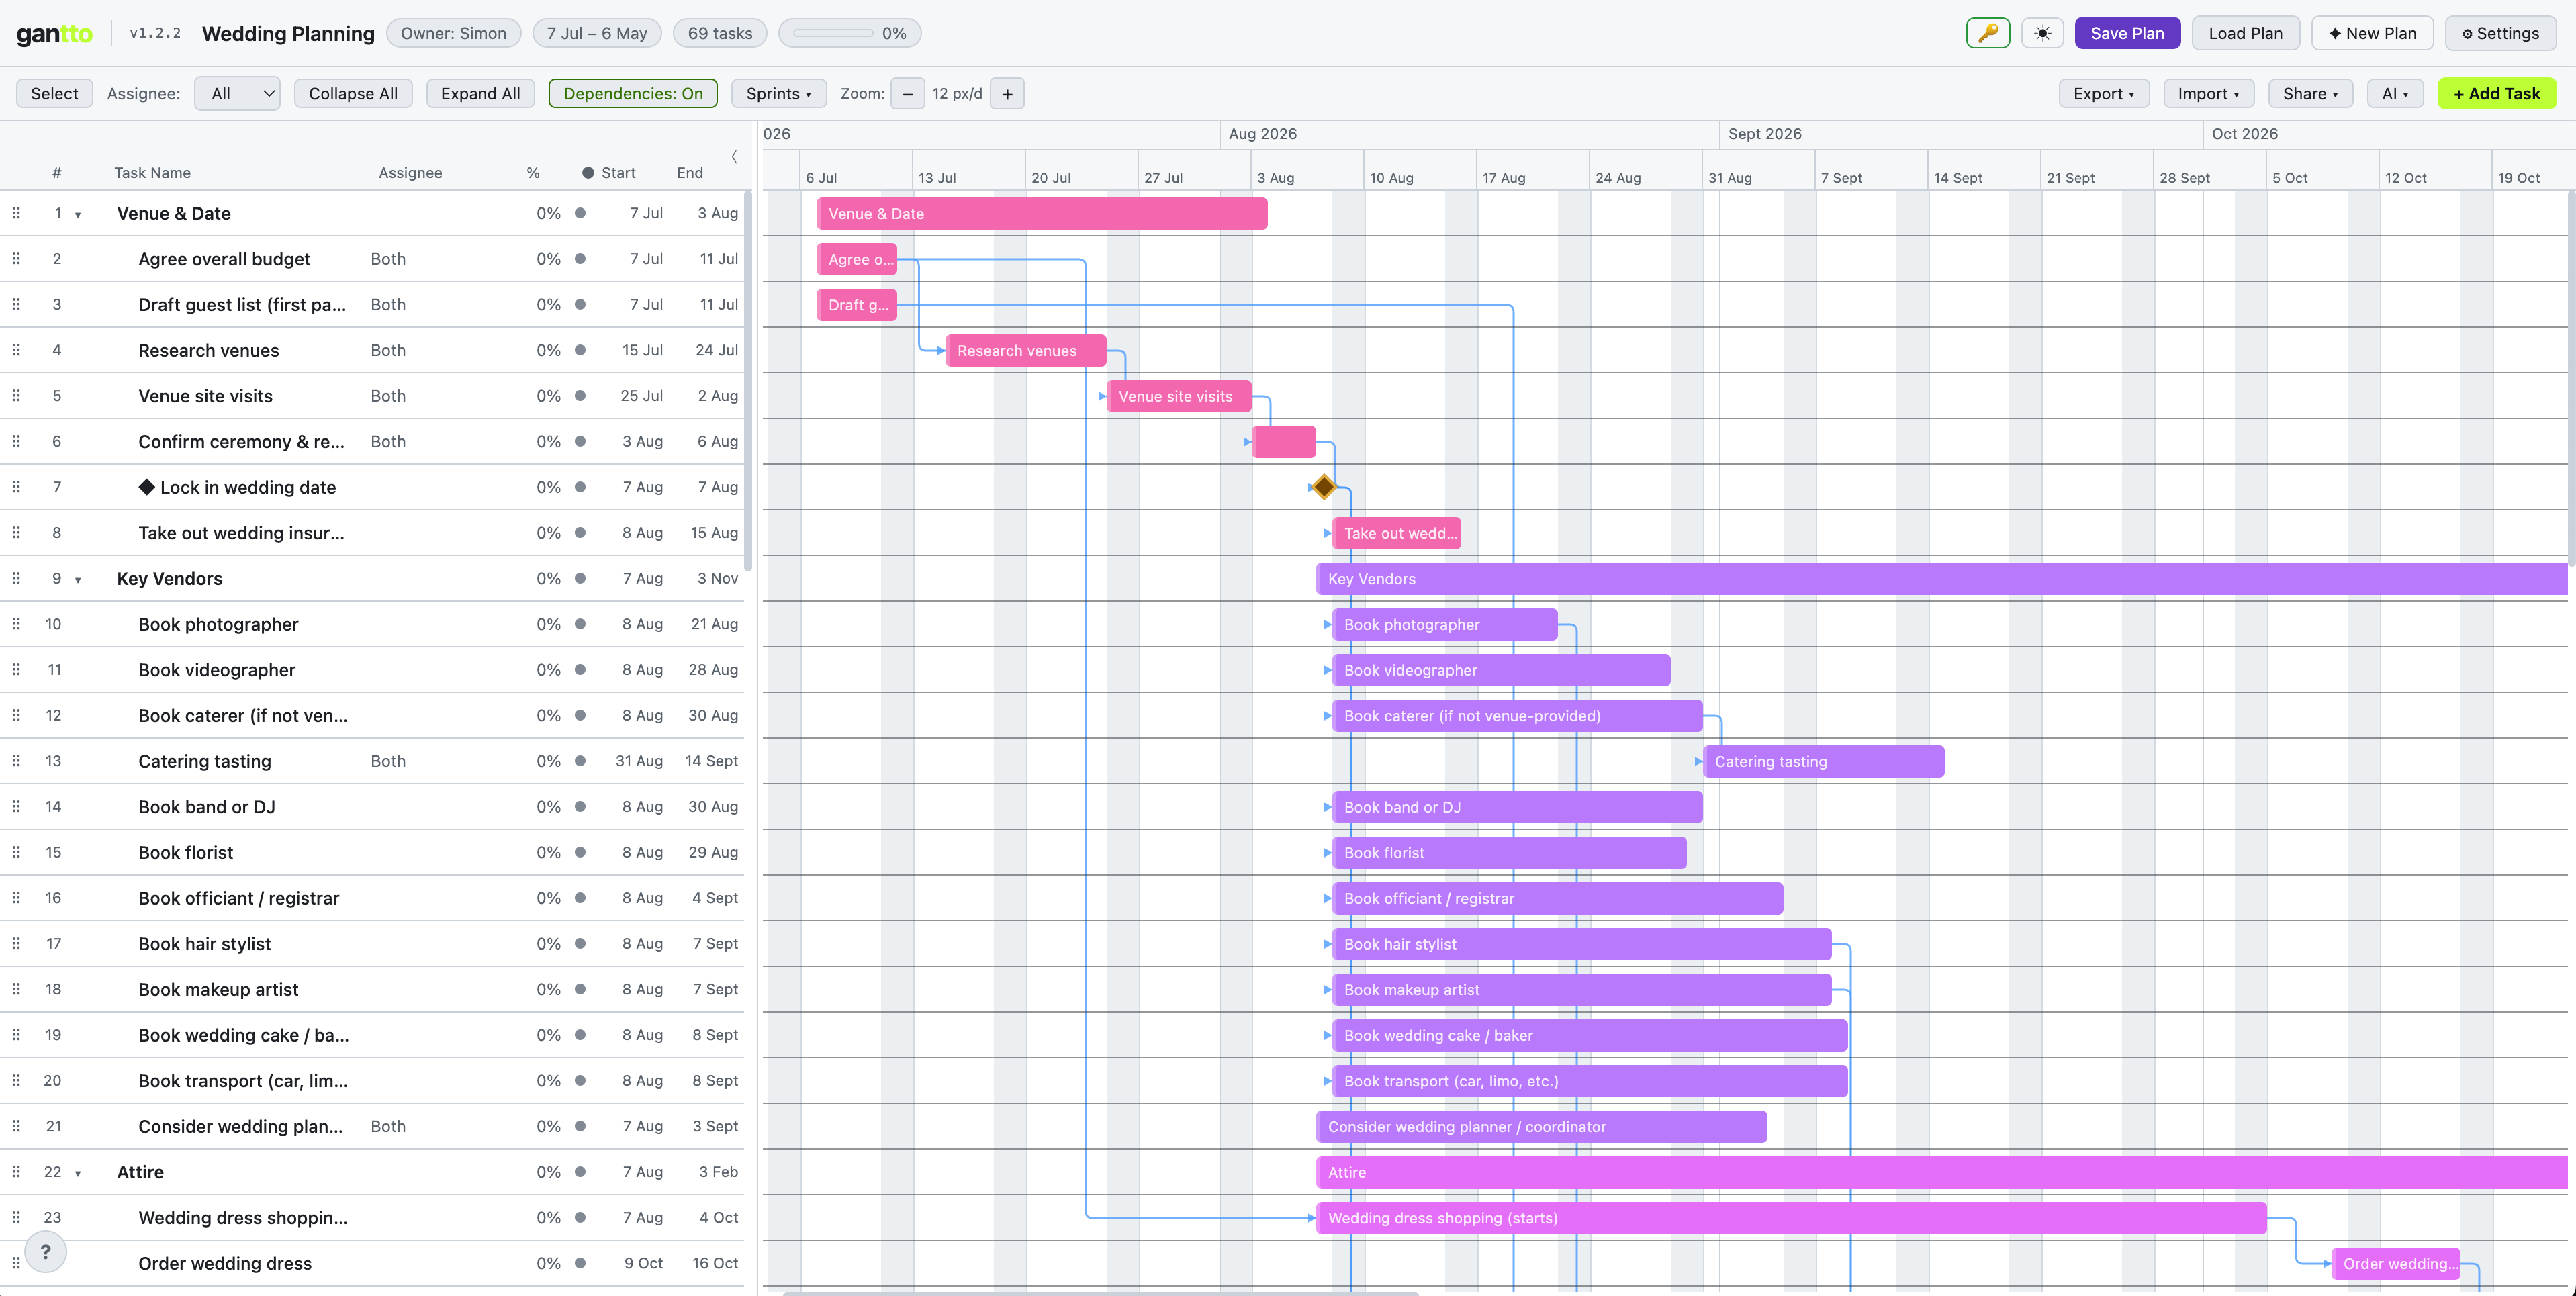Click drag handle of Research venues row

[16, 350]
